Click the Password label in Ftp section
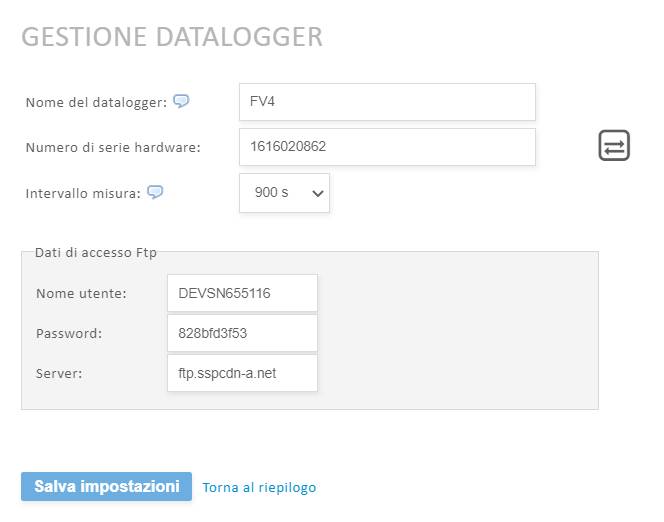This screenshot has height=522, width=664. click(69, 333)
